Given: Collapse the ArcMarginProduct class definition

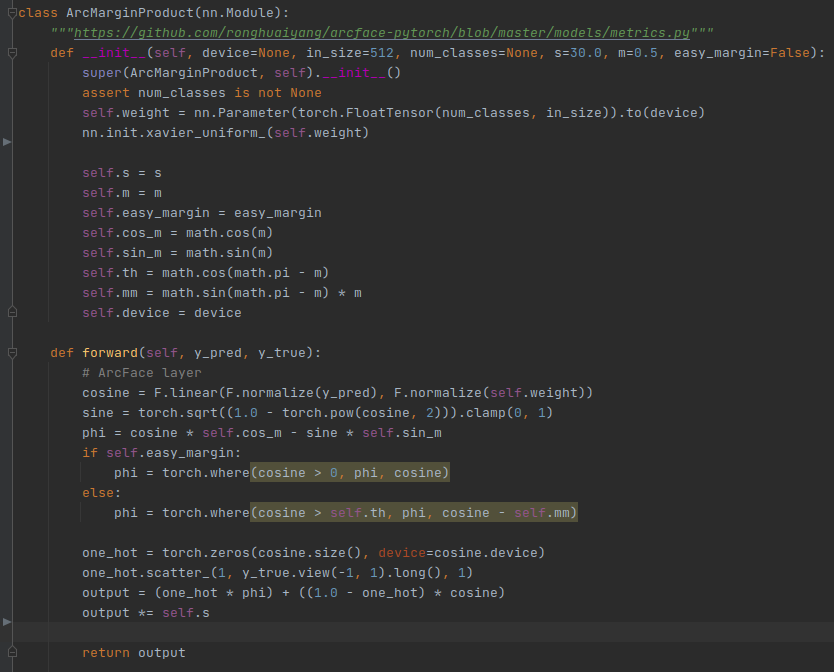Looking at the screenshot, I should coord(10,12).
